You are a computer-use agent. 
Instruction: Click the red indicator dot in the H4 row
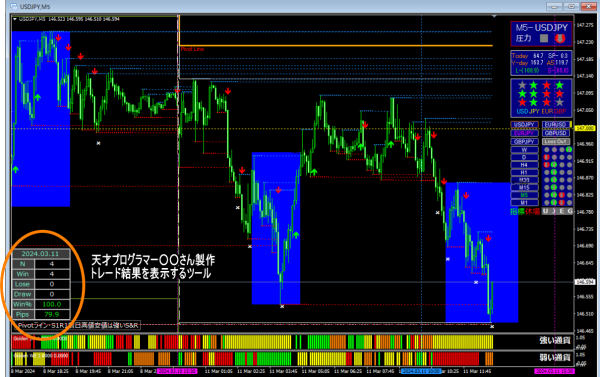(546, 165)
